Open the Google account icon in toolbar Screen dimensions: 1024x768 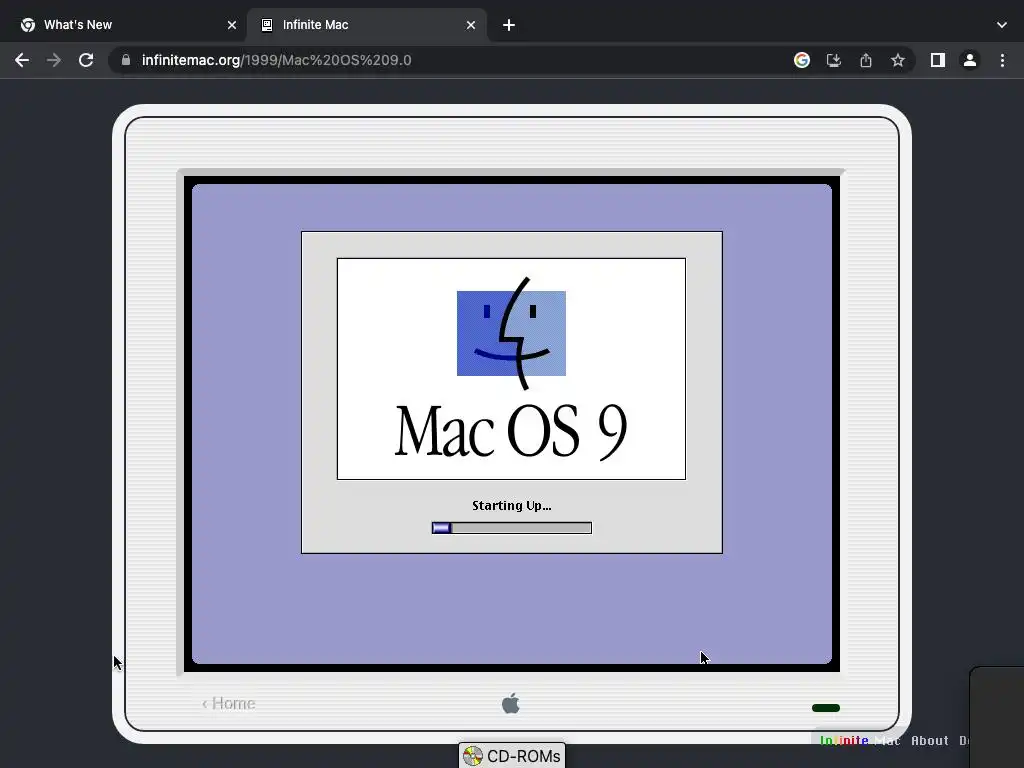801,60
